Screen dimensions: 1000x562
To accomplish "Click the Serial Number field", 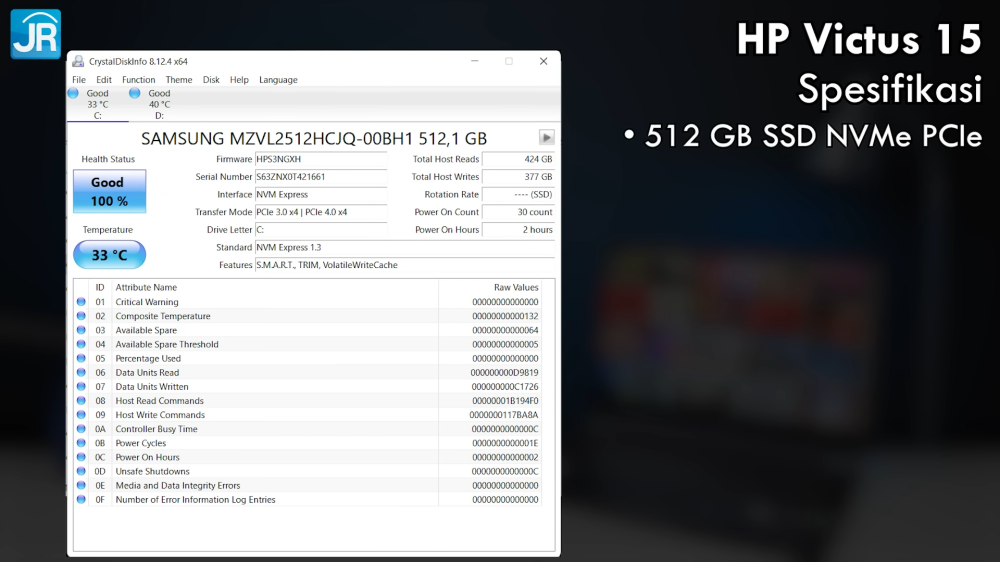I will coord(320,177).
